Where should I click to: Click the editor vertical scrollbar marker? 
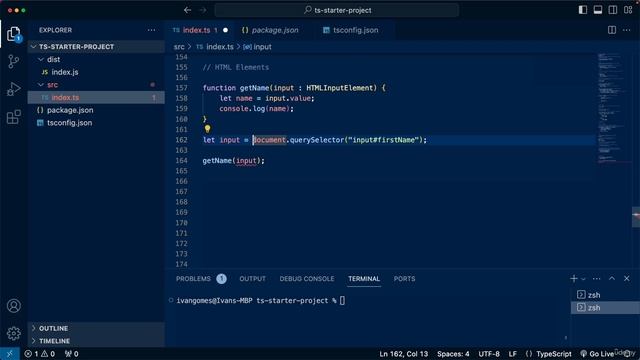636,216
